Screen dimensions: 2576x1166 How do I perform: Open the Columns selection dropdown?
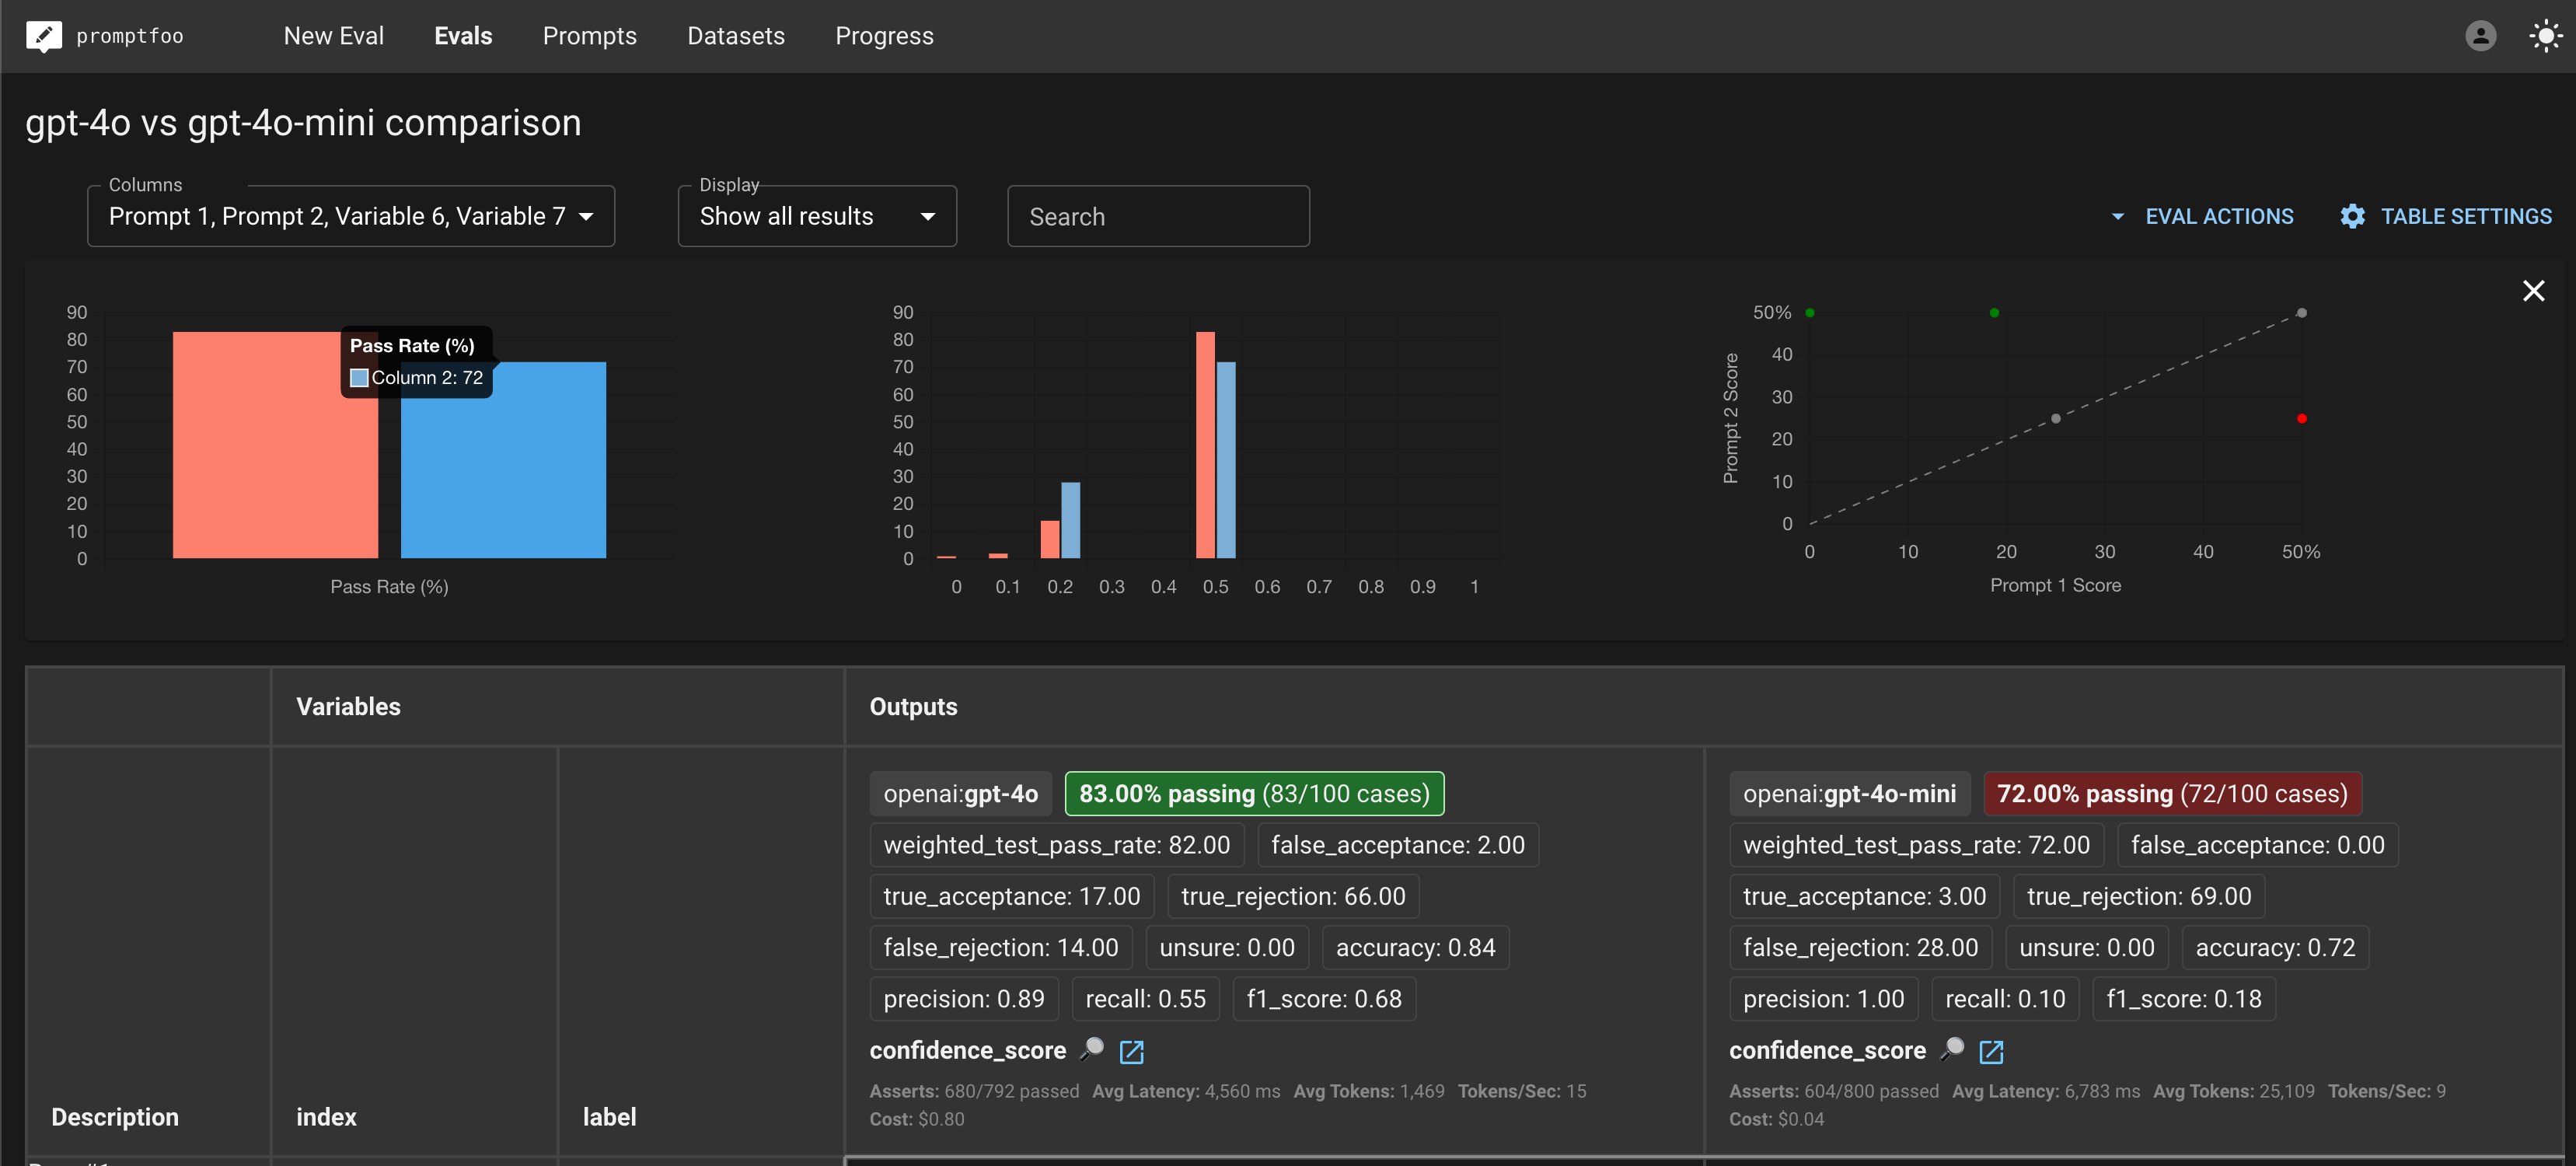350,215
